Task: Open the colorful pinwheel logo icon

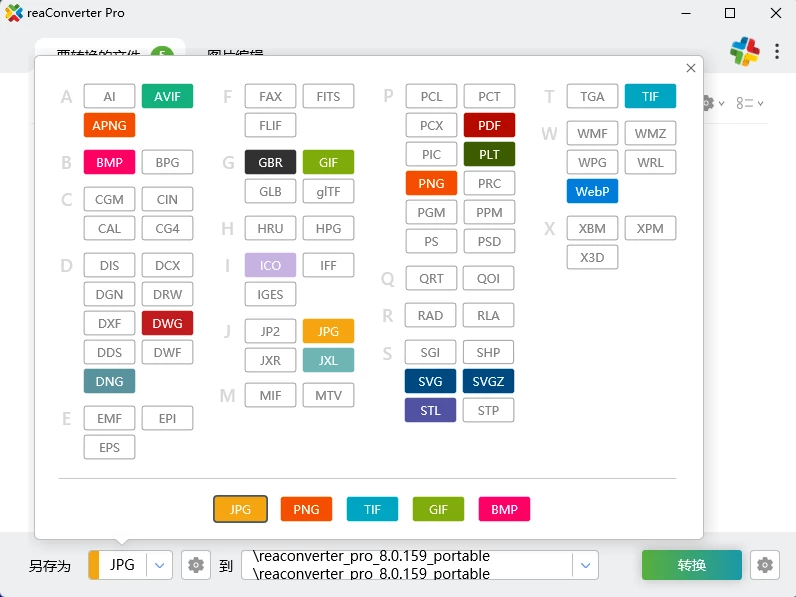Action: coord(744,52)
